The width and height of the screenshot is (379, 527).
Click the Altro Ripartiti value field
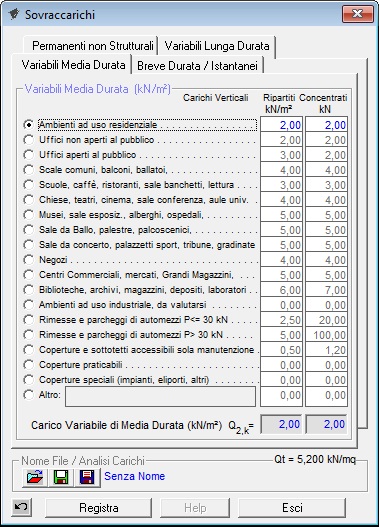tap(282, 396)
